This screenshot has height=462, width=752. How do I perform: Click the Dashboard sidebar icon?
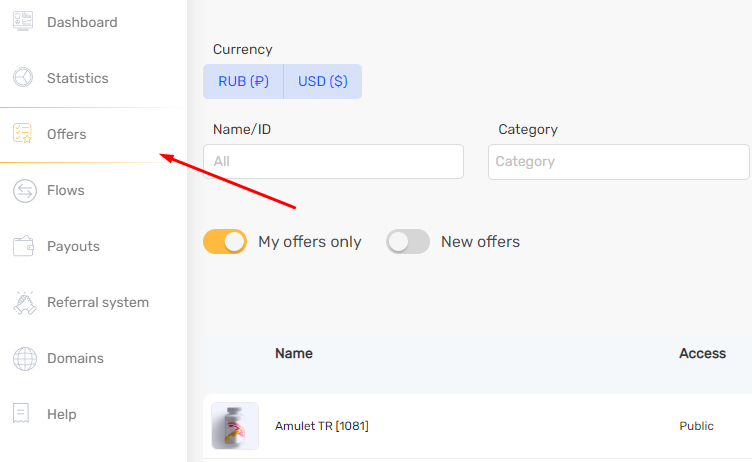(23, 22)
